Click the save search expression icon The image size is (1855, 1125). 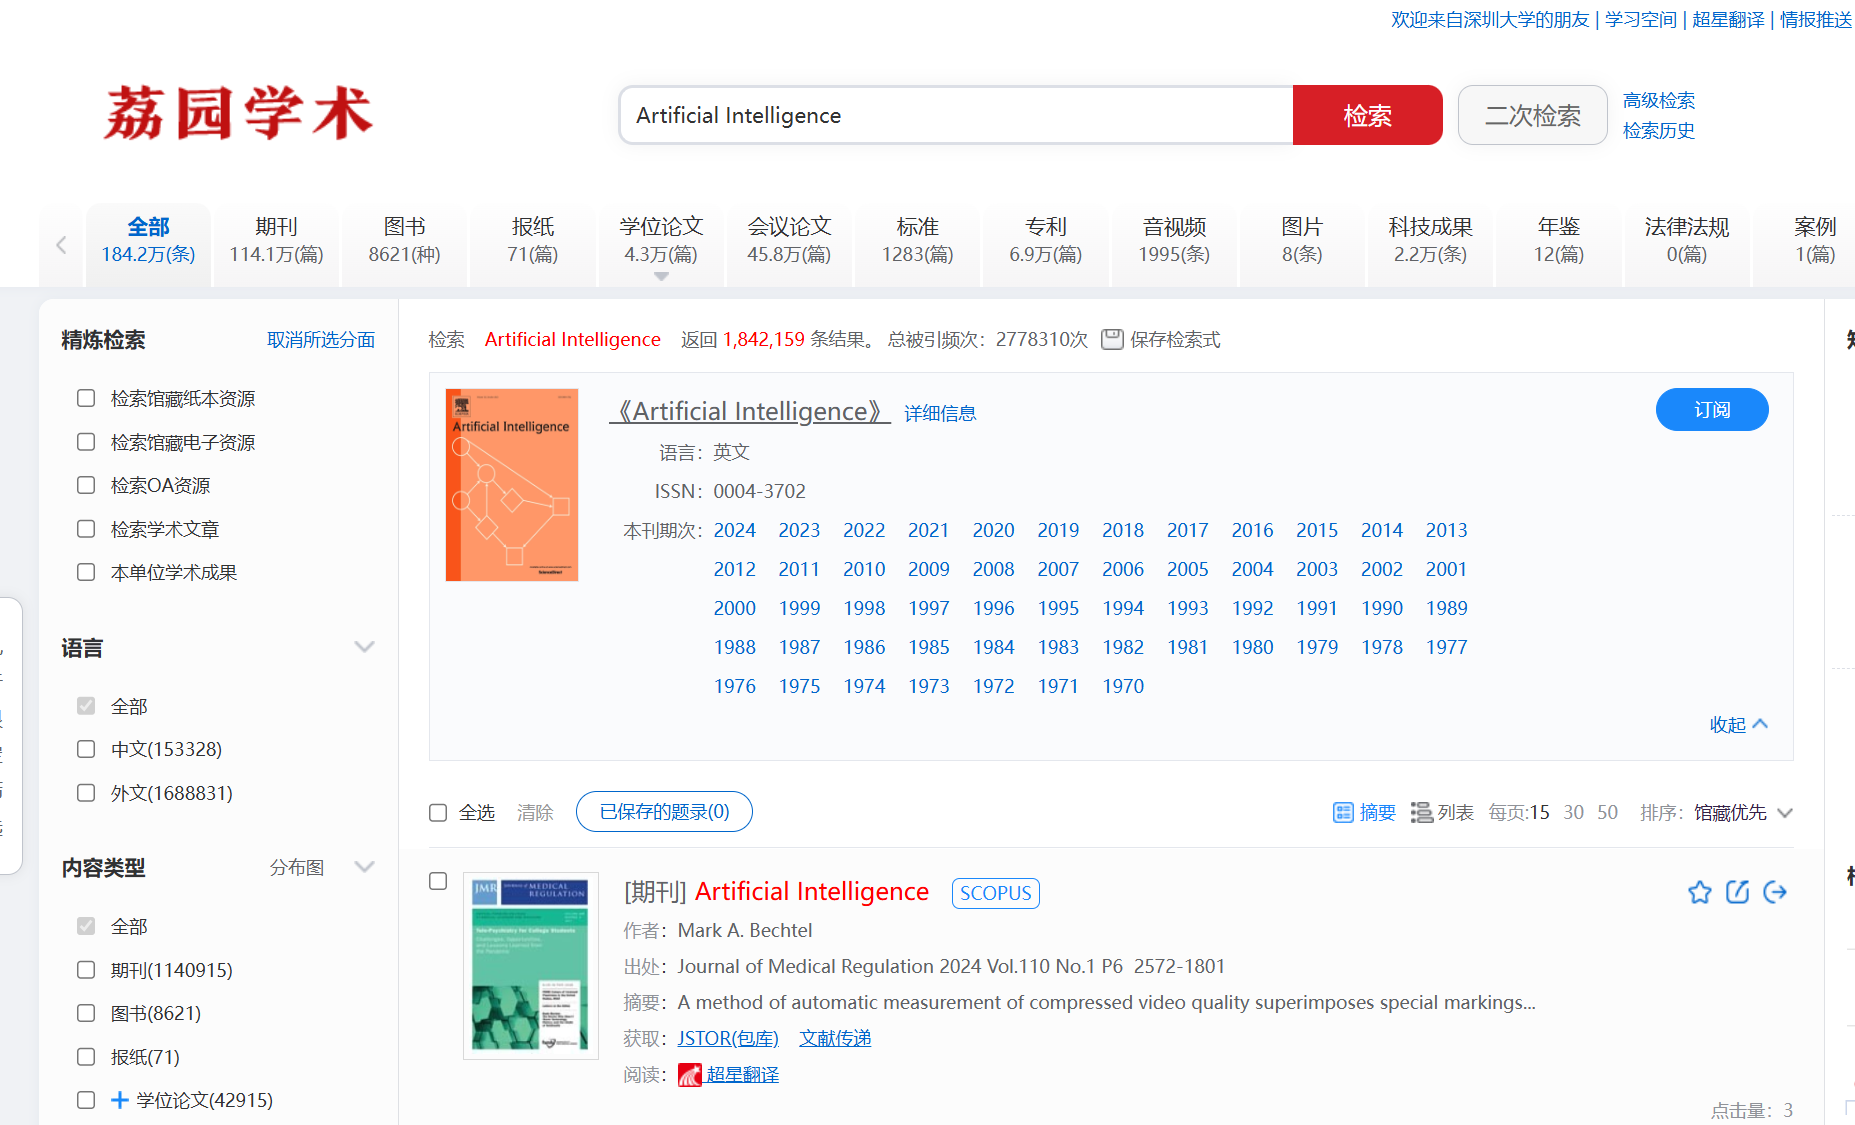1112,339
